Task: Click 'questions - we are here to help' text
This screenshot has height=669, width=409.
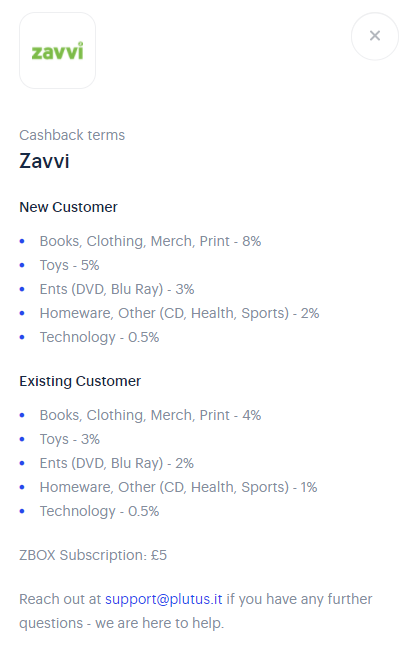Action: click(x=122, y=623)
